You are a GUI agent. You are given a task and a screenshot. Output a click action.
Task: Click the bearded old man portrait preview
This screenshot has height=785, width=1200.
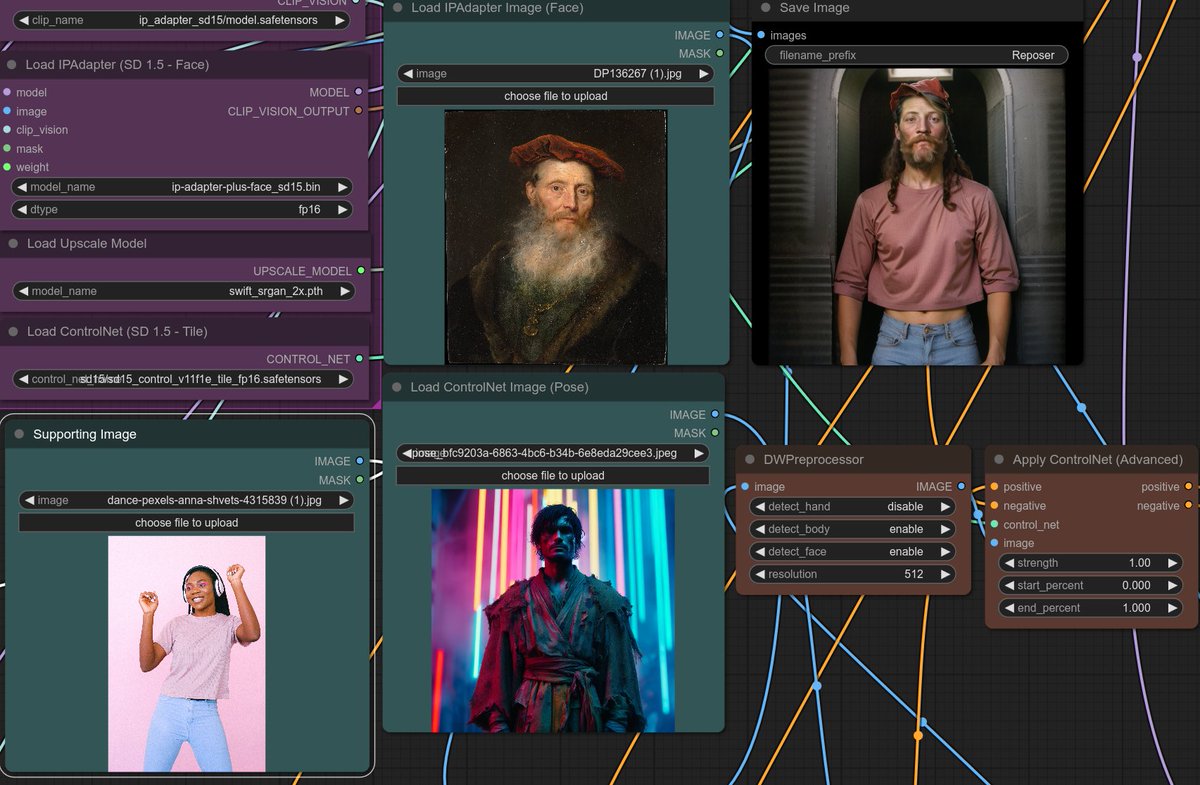555,237
